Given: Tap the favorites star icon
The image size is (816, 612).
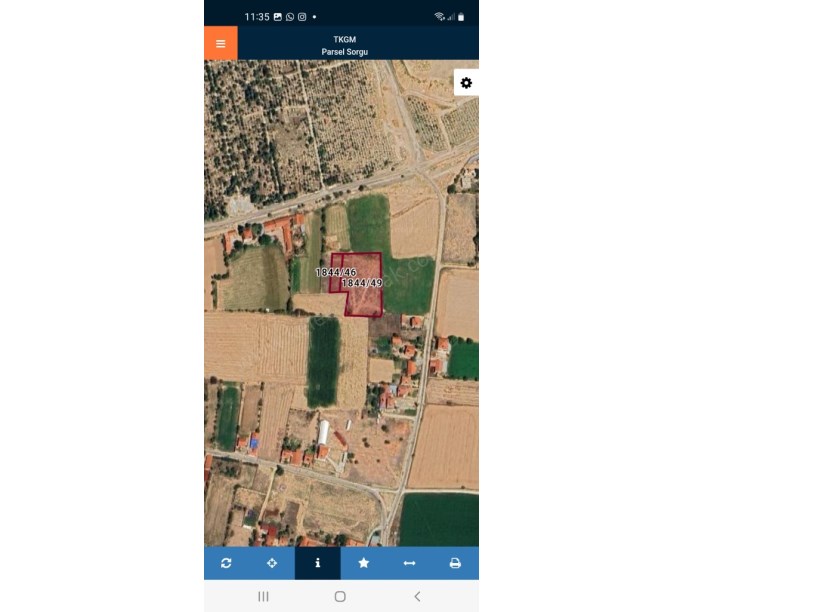Looking at the screenshot, I should (363, 563).
